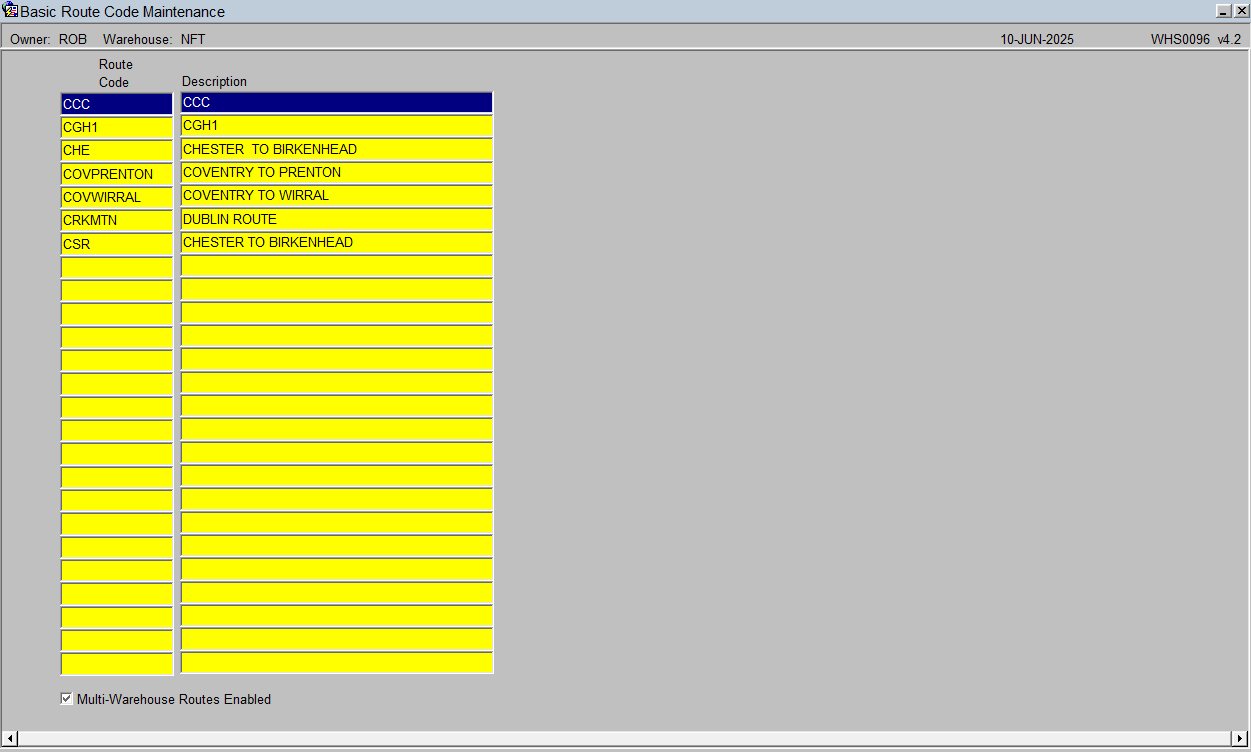Click the Owner ROB label

pos(48,39)
